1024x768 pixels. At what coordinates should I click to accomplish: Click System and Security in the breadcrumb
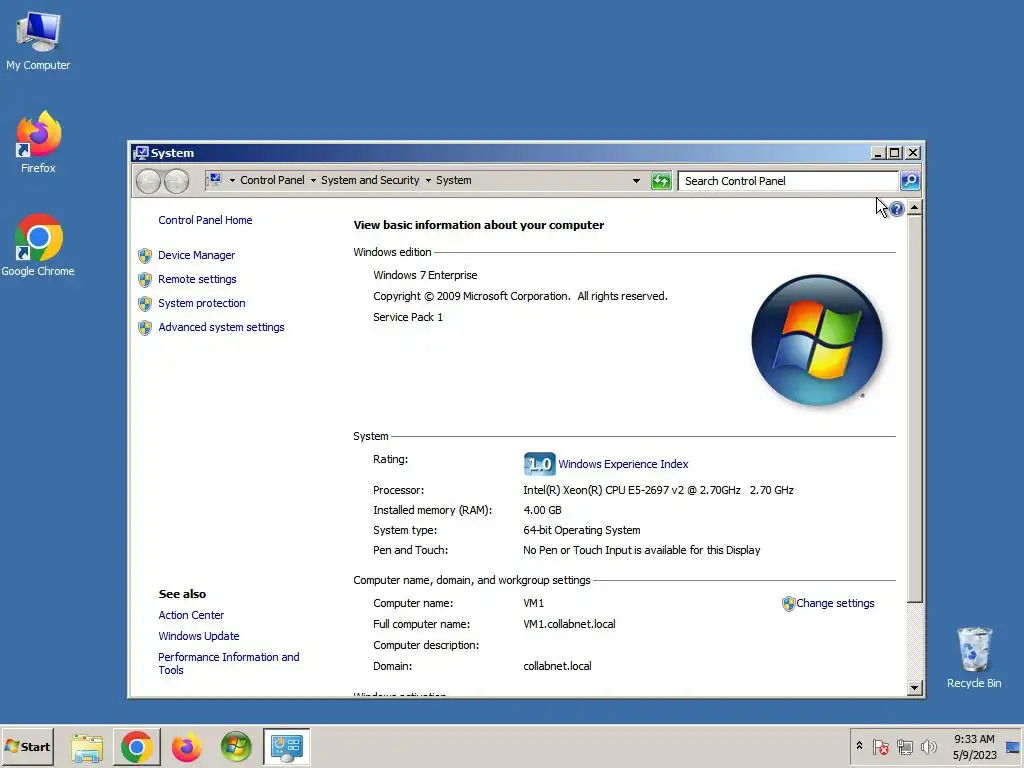click(x=370, y=180)
